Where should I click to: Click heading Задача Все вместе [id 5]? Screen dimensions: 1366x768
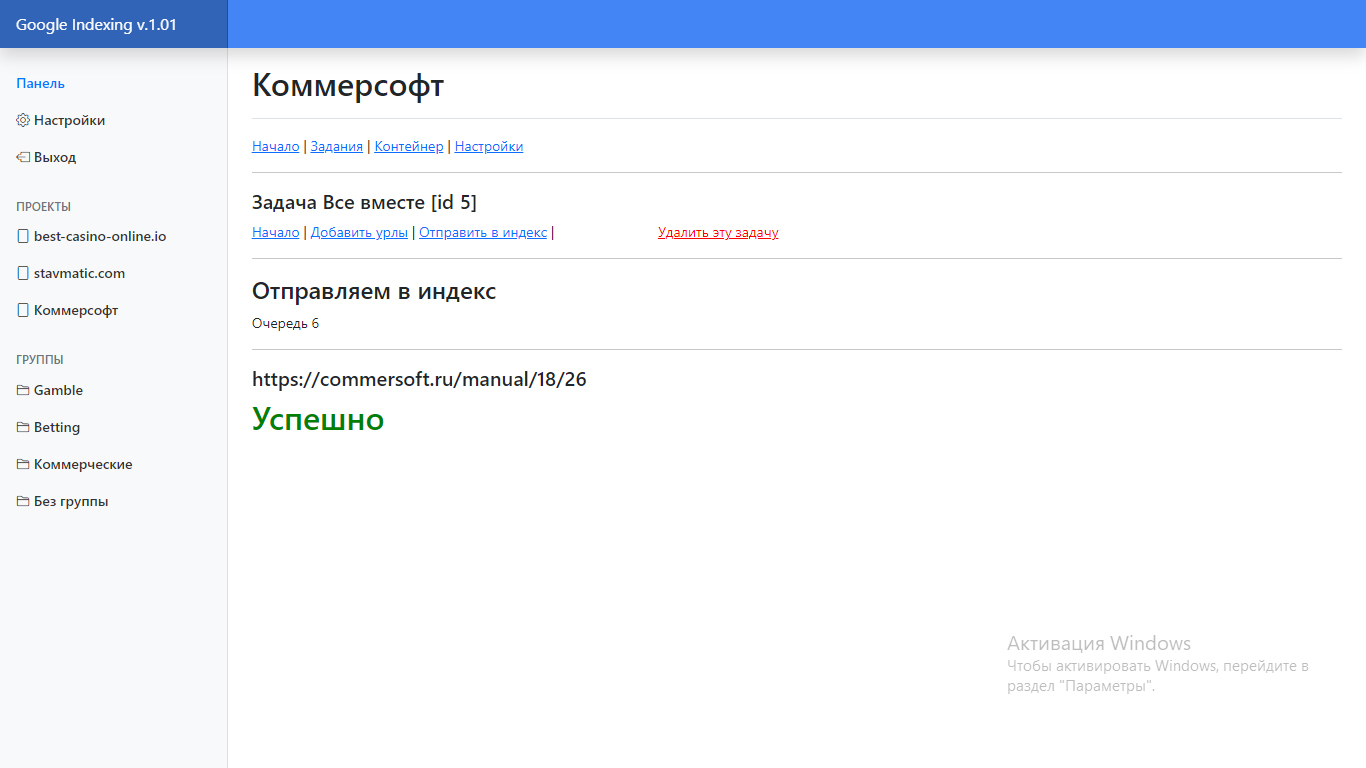(x=364, y=202)
